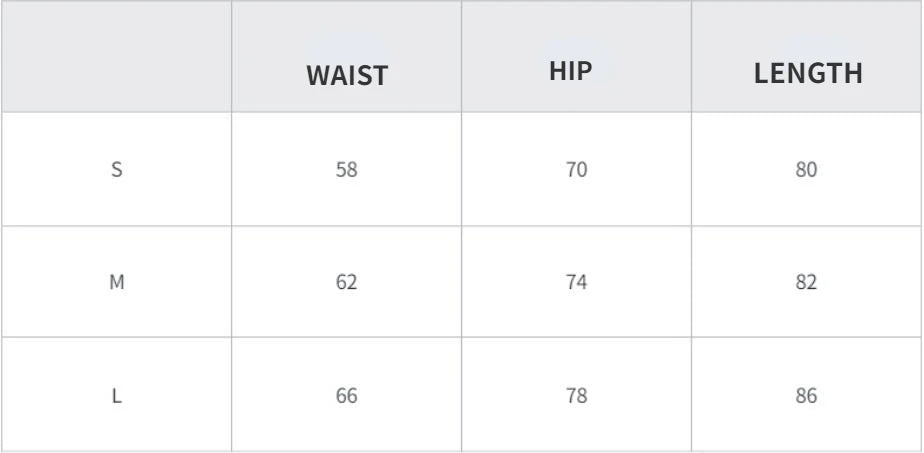
Task: Click the WAIST column header
Action: pyautogui.click(x=346, y=75)
